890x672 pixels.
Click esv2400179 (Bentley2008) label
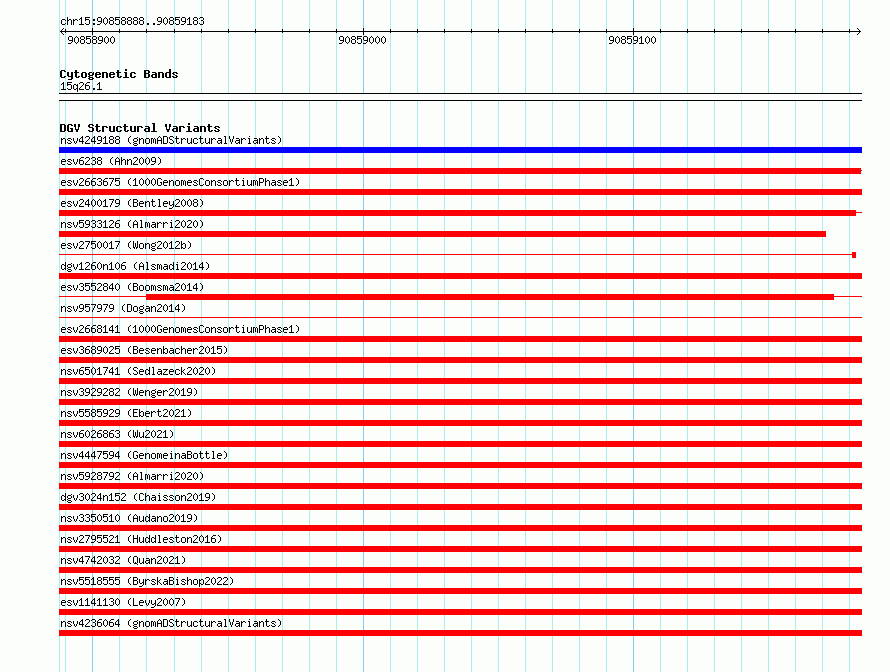coord(132,203)
